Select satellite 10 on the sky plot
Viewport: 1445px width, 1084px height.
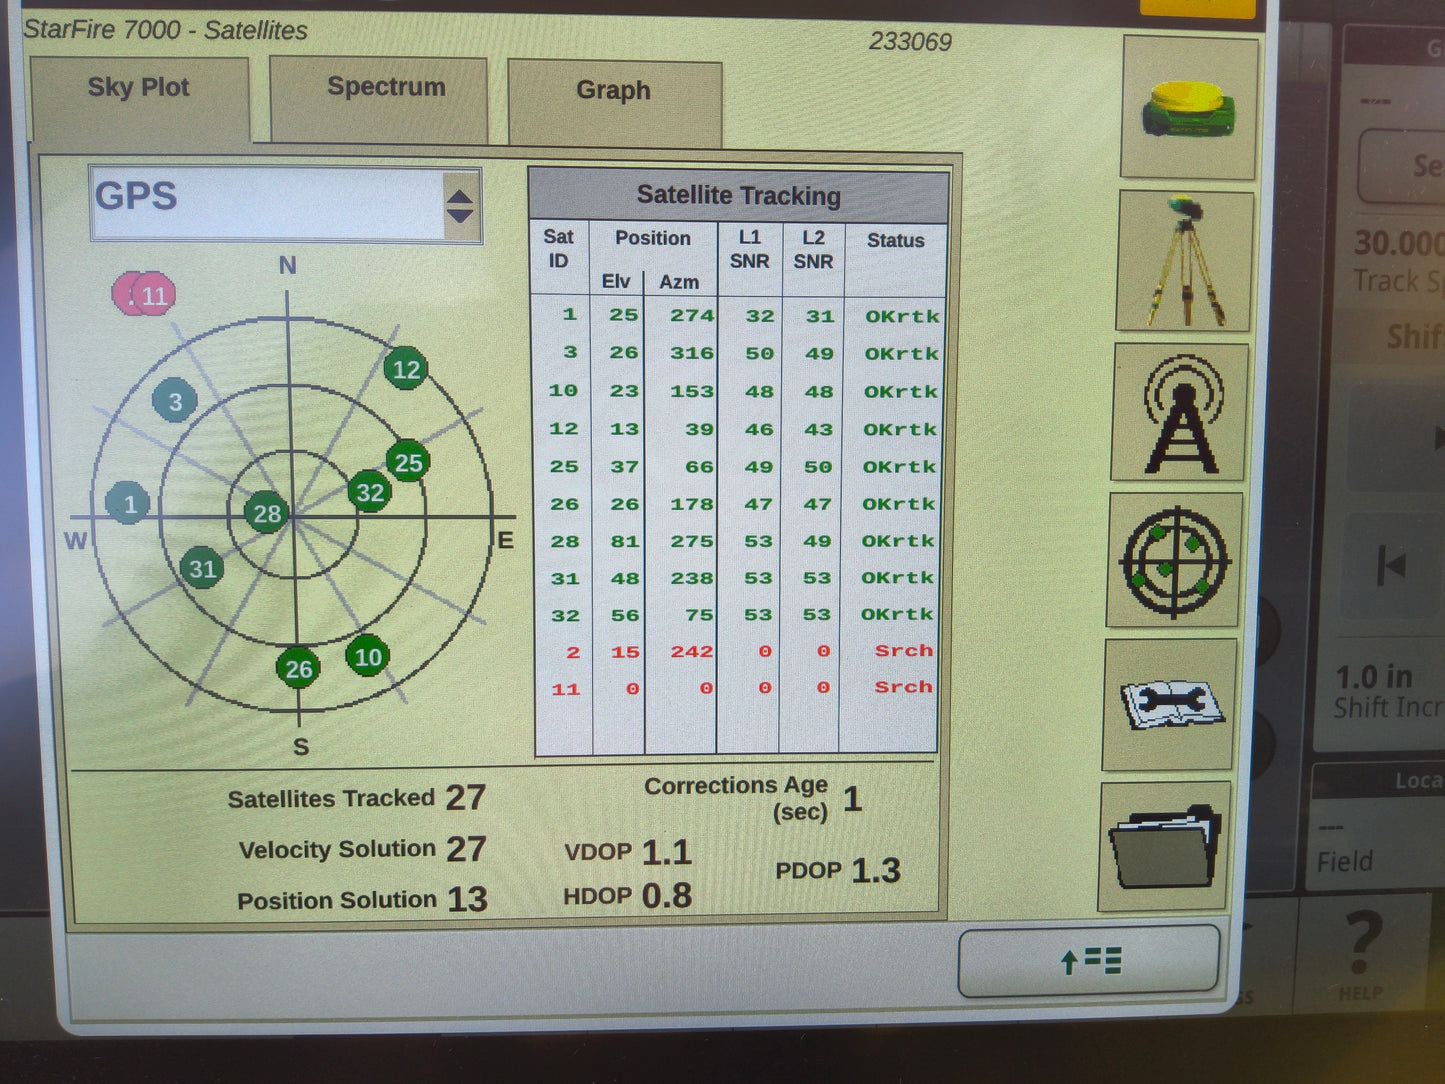coord(367,657)
